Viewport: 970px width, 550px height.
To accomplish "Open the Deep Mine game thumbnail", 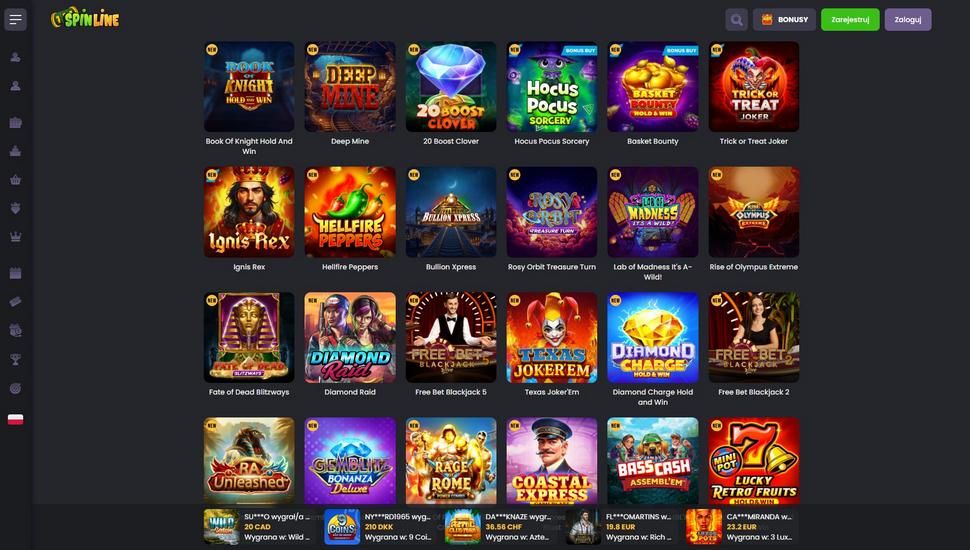I will tap(350, 87).
